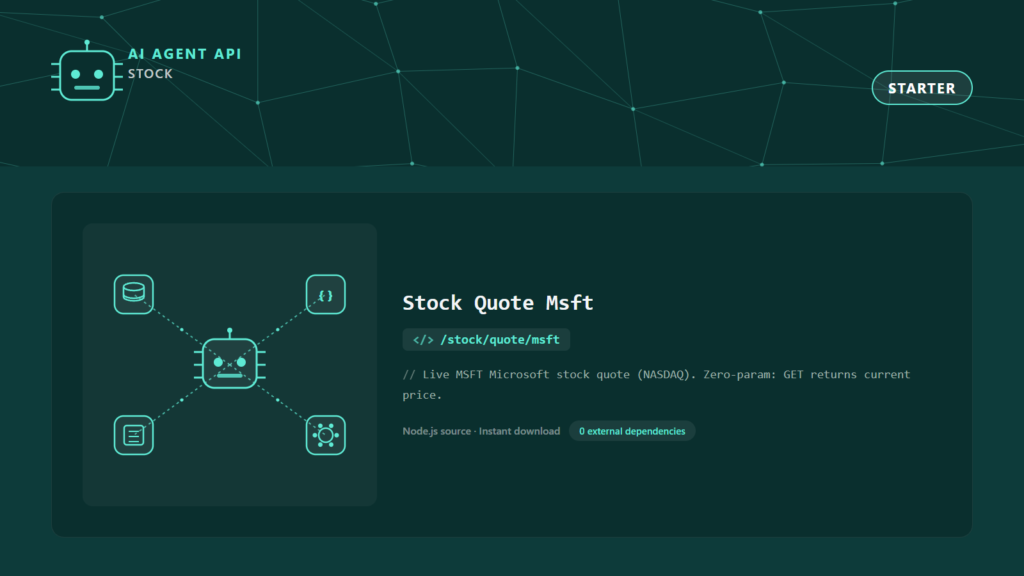Click the /stock/quote/msft endpoint badge
Viewport: 1024px width, 576px height.
(x=486, y=340)
